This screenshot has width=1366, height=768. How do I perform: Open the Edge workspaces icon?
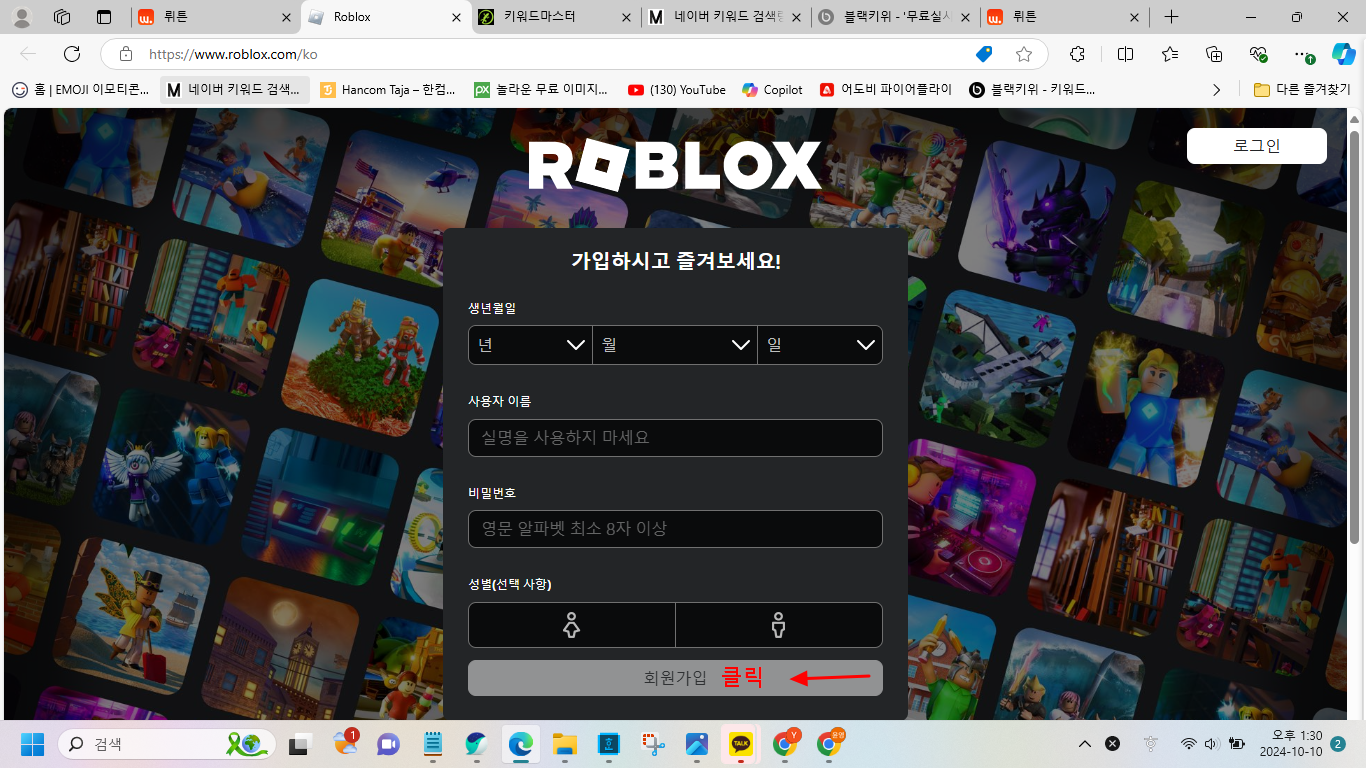point(62,17)
